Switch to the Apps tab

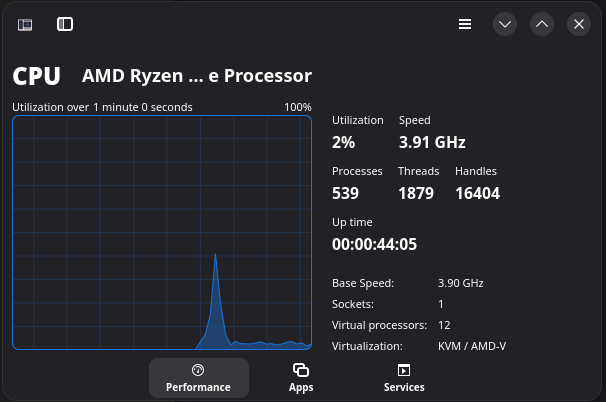301,378
